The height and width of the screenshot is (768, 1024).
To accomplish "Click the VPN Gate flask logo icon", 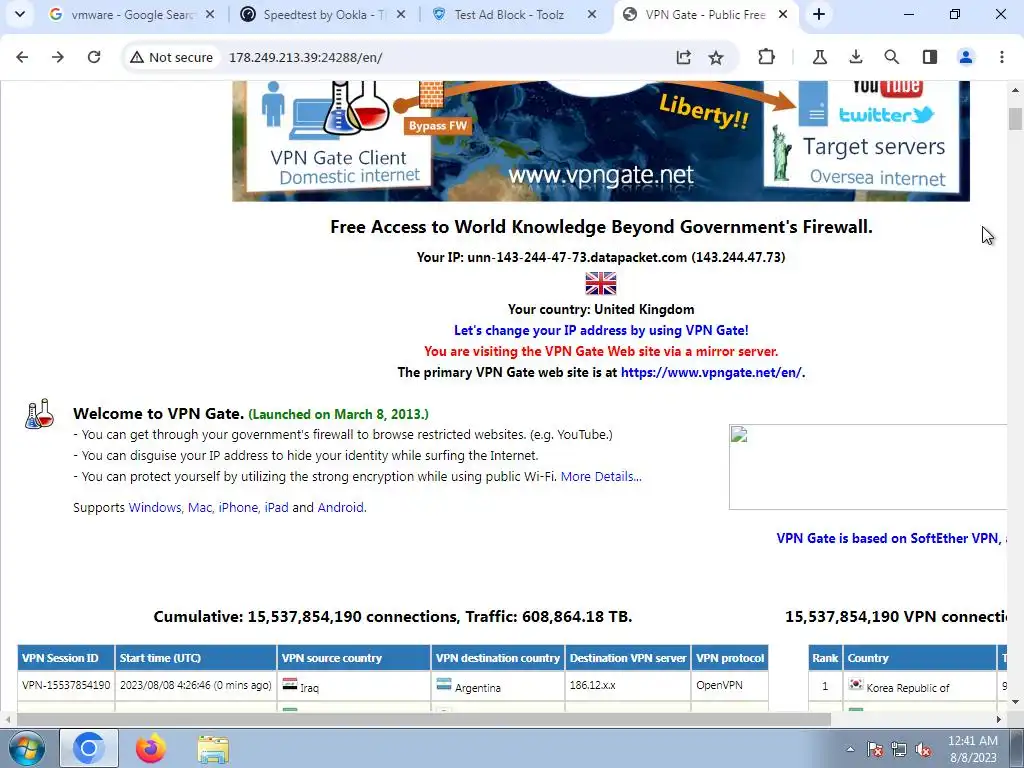I will [x=39, y=413].
